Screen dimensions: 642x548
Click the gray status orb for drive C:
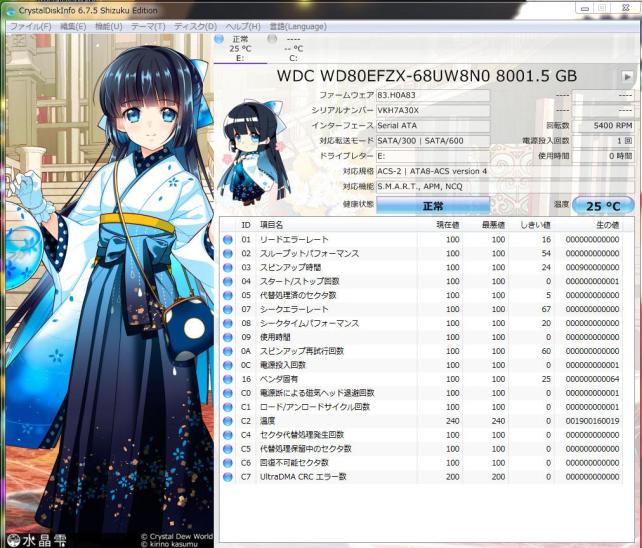tap(272, 39)
